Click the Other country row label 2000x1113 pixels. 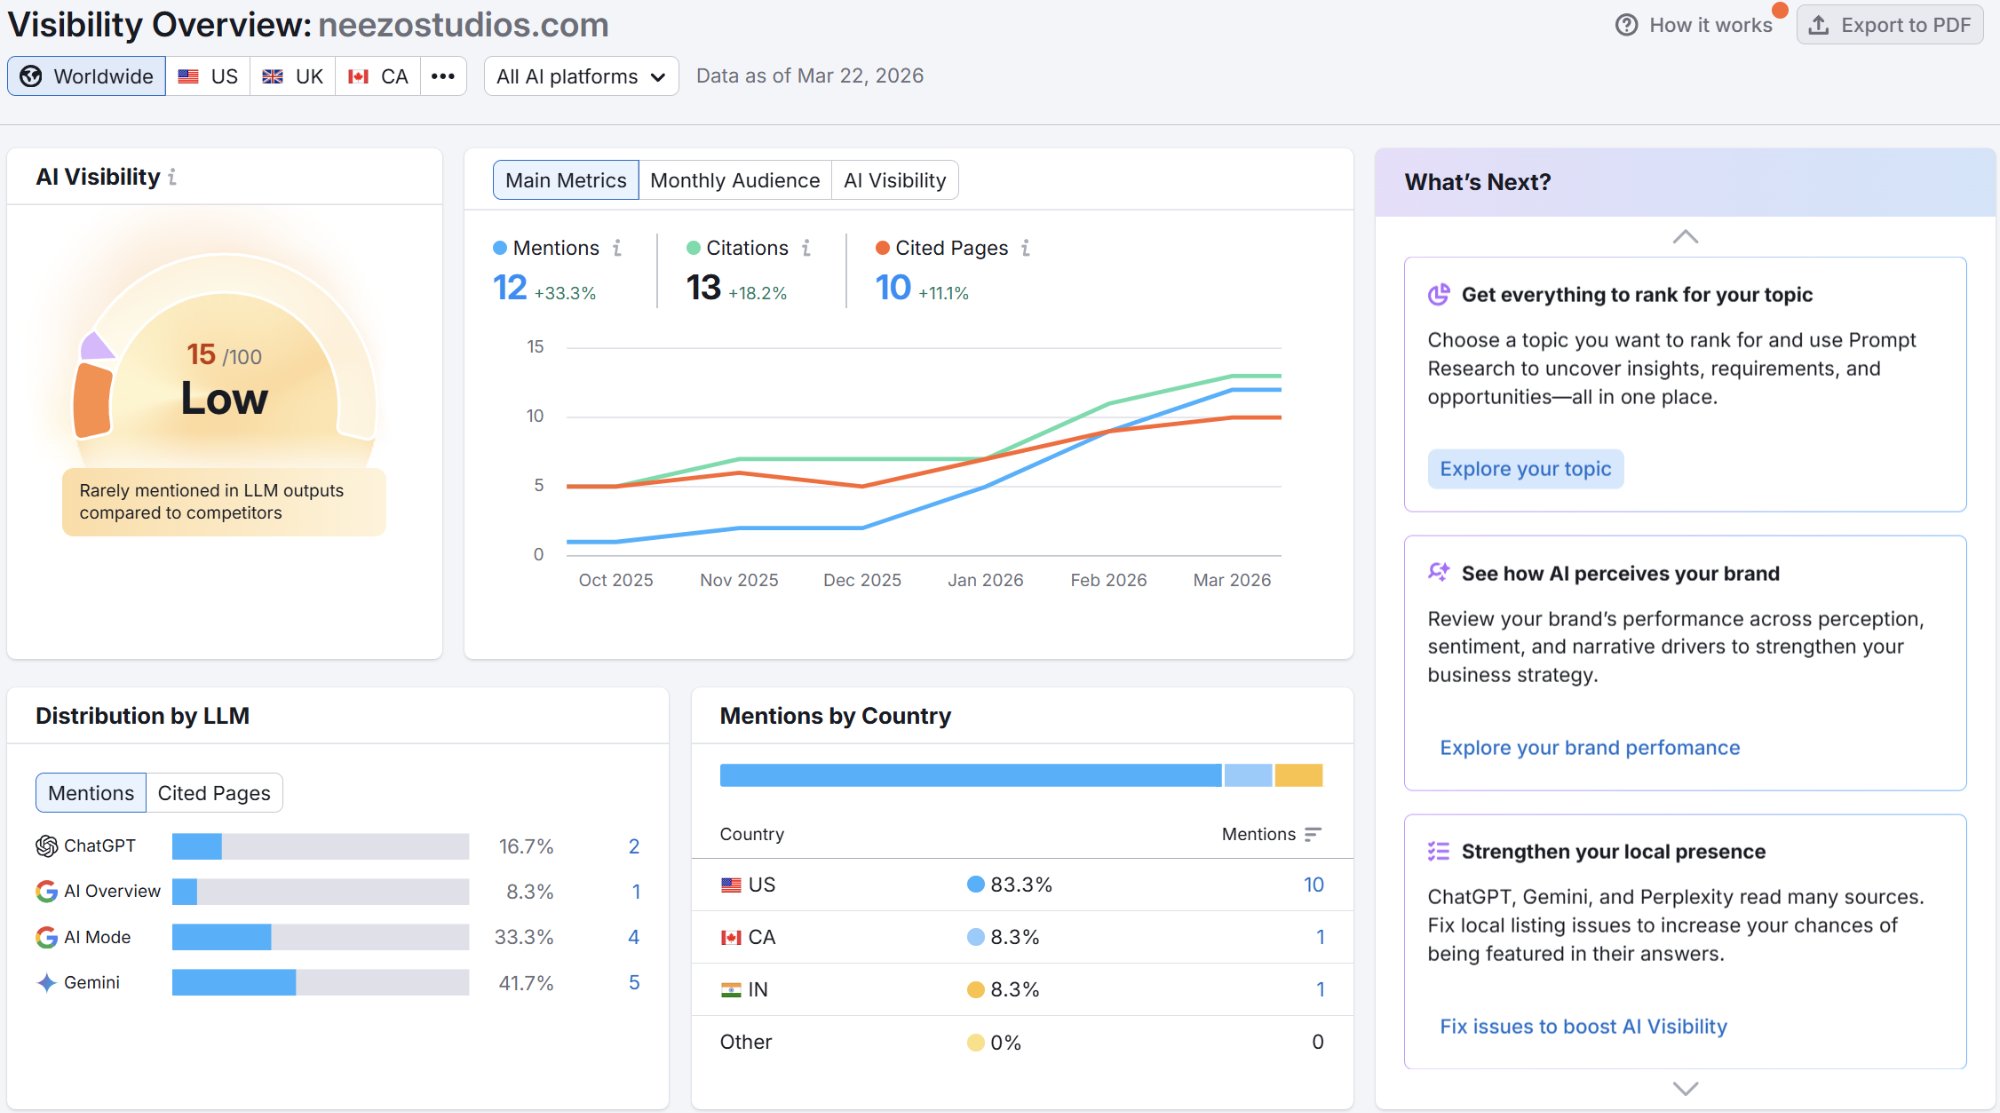[746, 1042]
